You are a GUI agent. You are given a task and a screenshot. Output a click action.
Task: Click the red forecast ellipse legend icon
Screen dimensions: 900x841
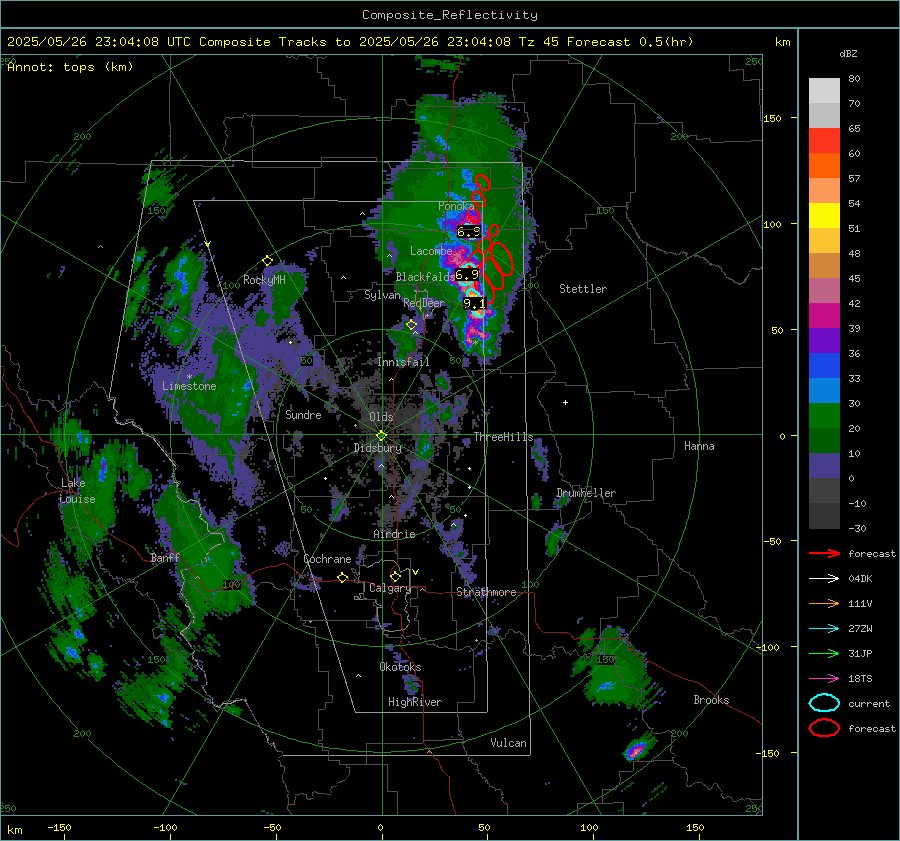(824, 728)
